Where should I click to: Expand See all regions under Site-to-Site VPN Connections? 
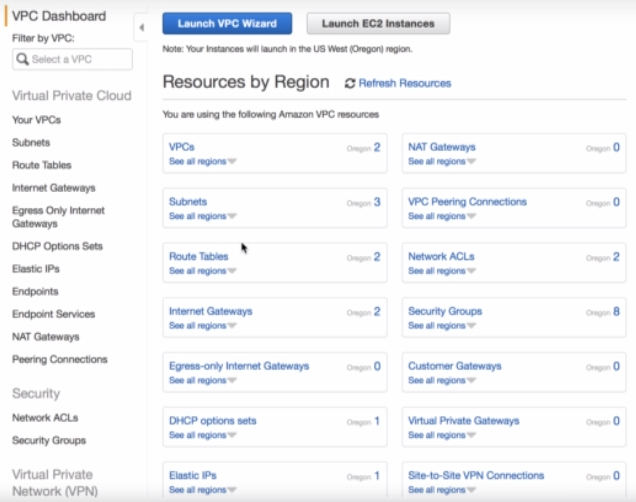[x=442, y=490]
